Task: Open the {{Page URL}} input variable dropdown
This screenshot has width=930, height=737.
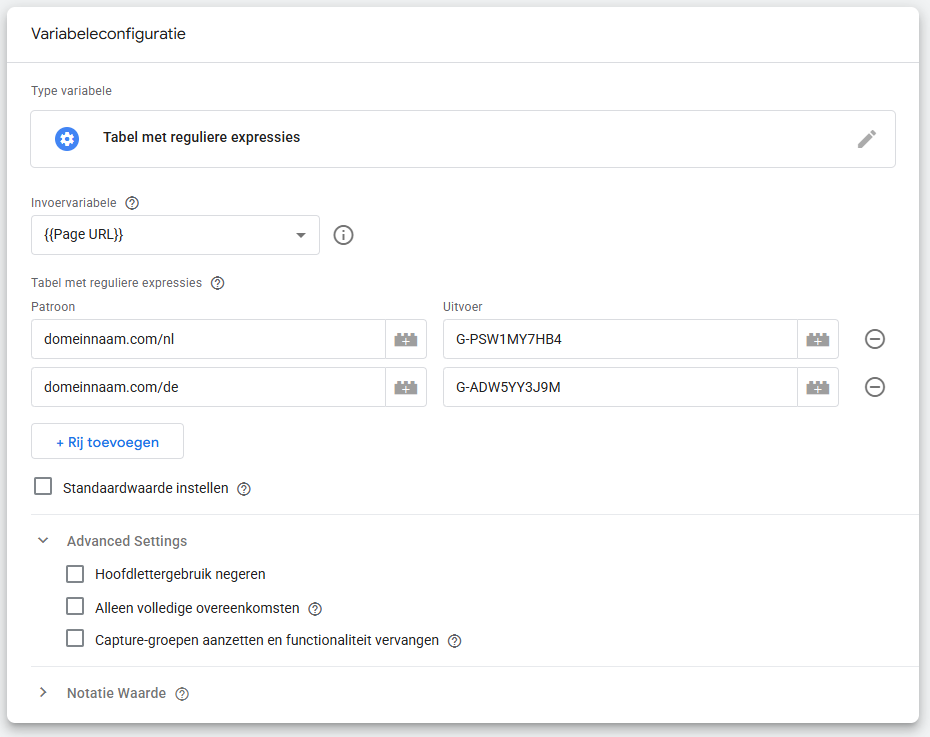Action: point(175,235)
